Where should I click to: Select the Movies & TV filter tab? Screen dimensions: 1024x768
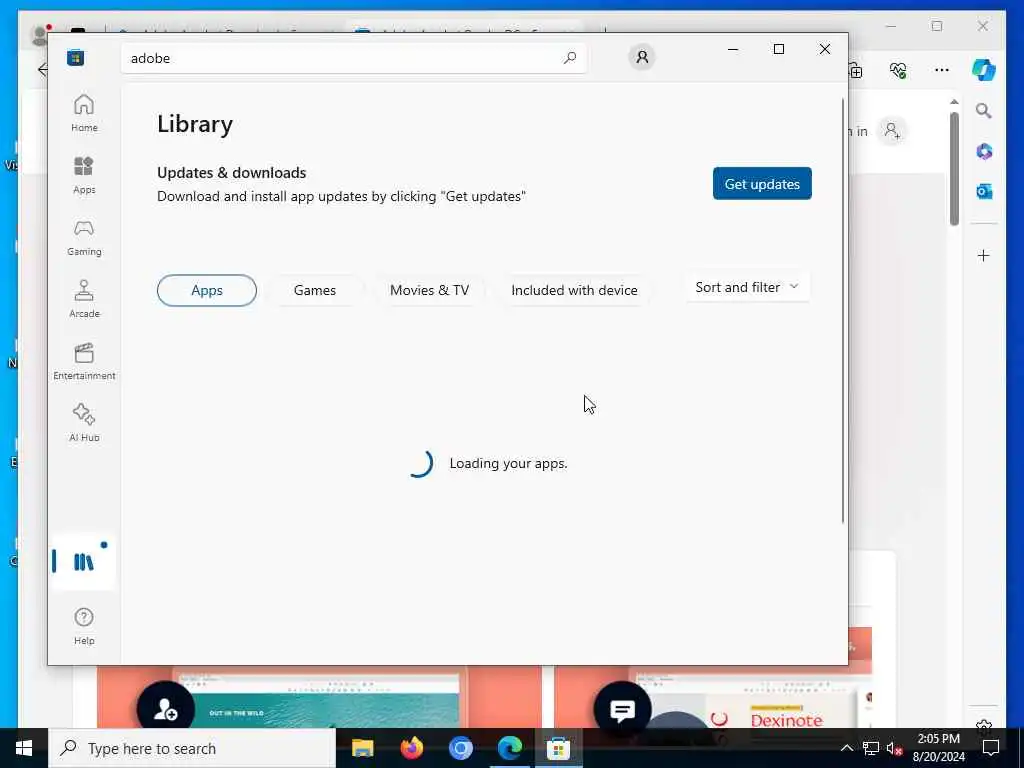(430, 290)
